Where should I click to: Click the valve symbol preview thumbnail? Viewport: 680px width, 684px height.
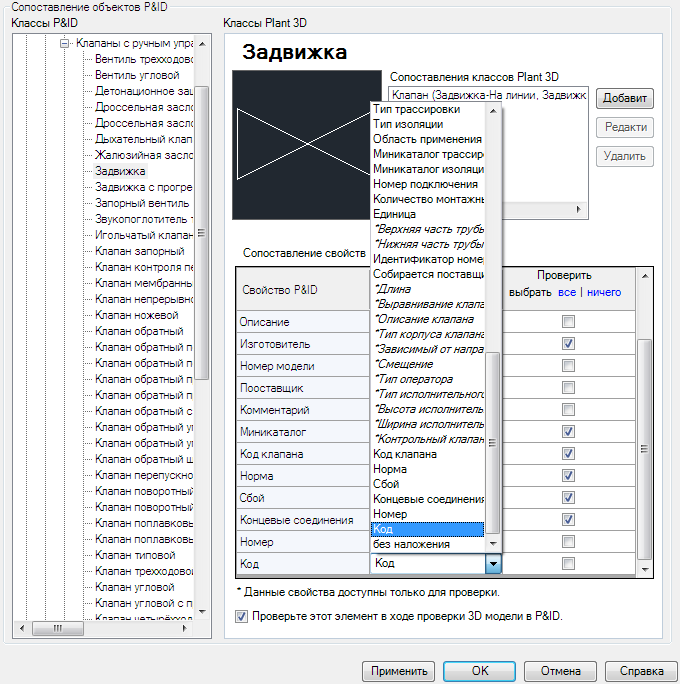[302, 145]
